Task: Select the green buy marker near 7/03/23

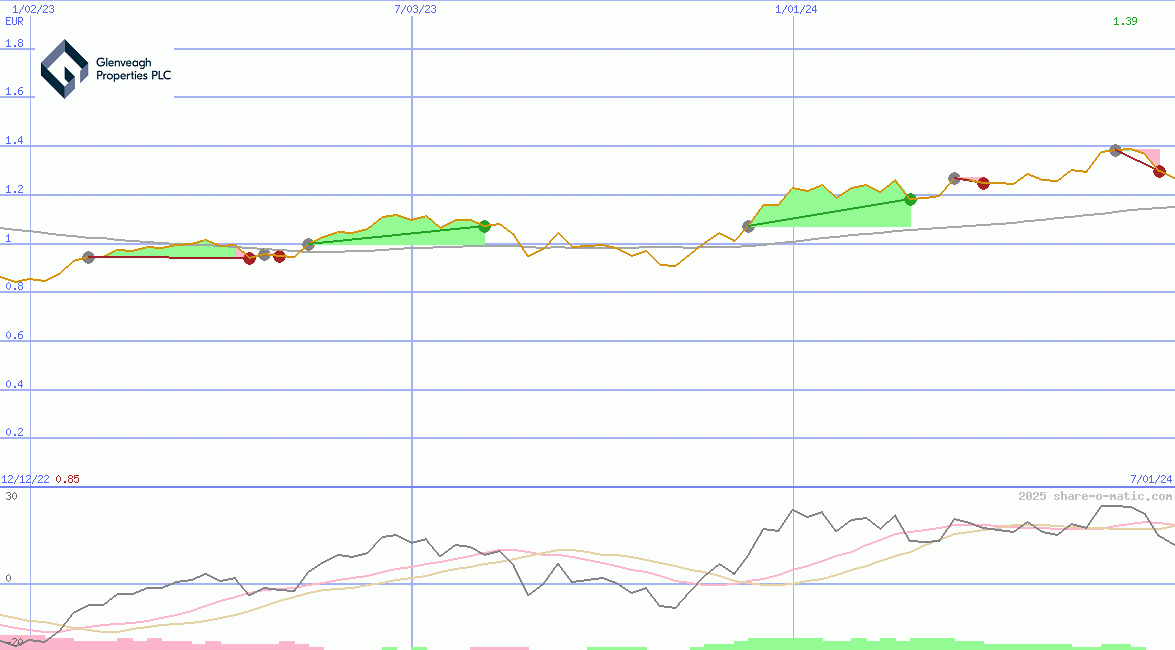Action: click(484, 226)
